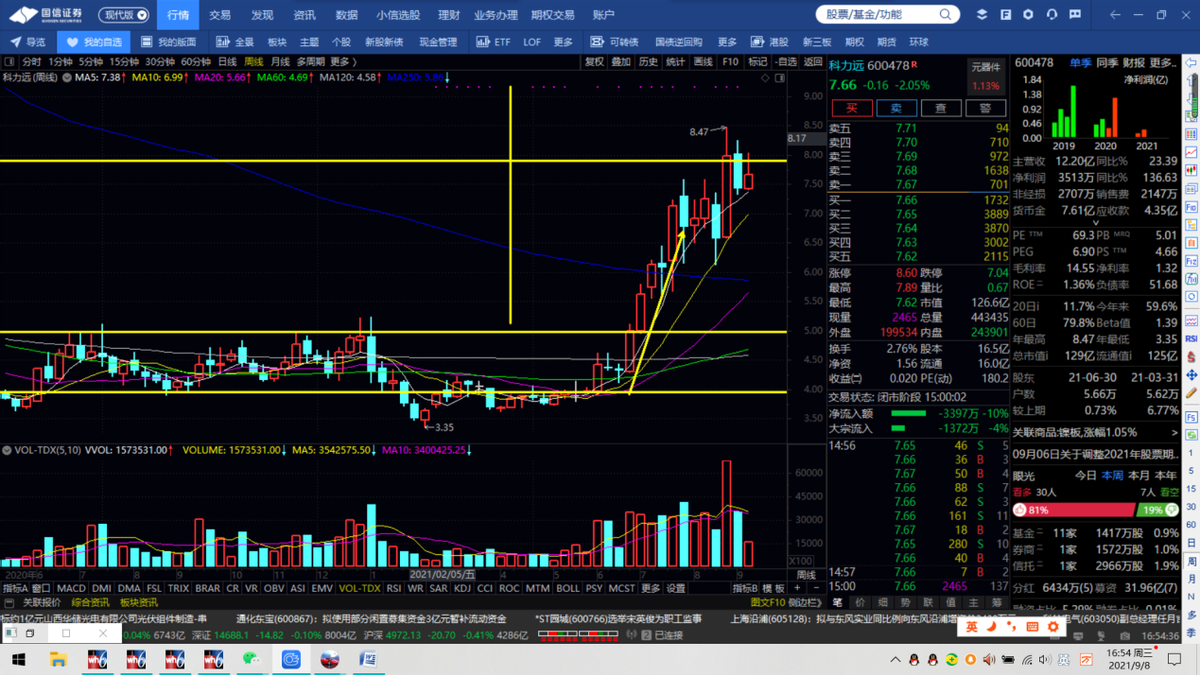Click the blue 卖 sell button

click(x=896, y=108)
